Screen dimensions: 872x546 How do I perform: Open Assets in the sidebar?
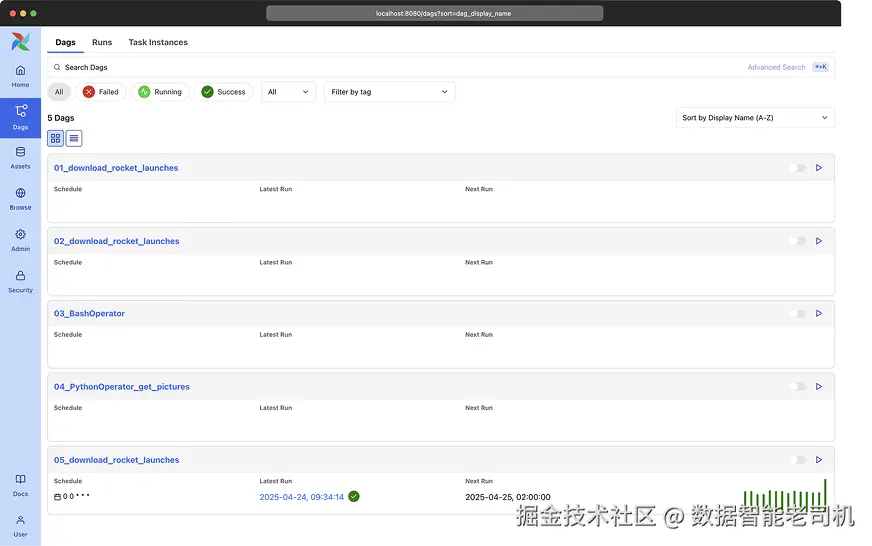[20, 158]
